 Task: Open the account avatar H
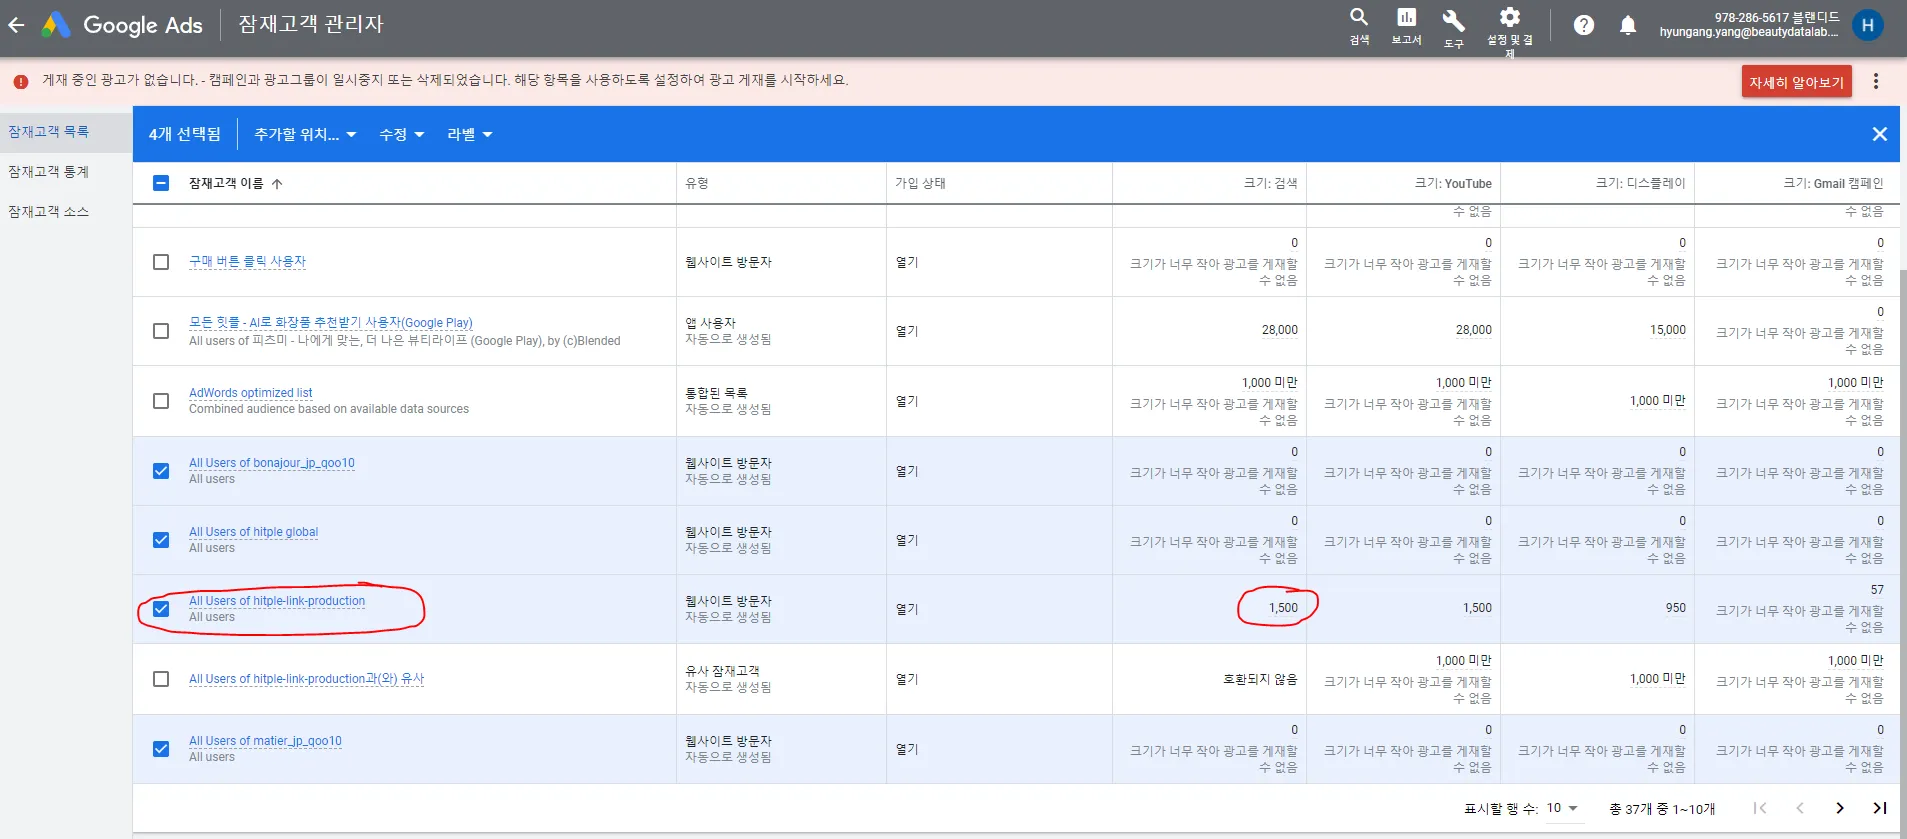[x=1868, y=25]
